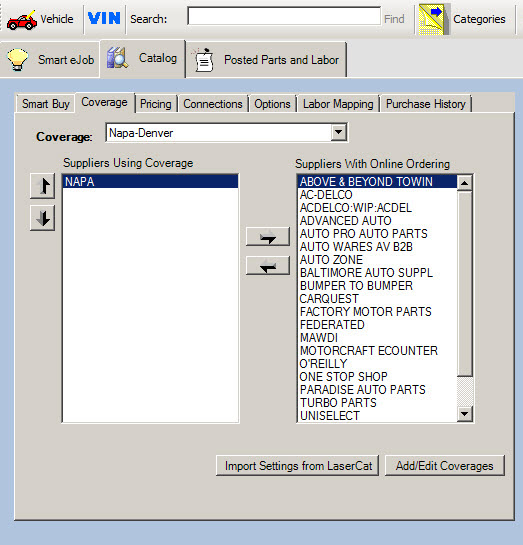Select the Smart eJob lightbulb icon
Image resolution: width=523 pixels, height=545 pixels.
pos(18,59)
